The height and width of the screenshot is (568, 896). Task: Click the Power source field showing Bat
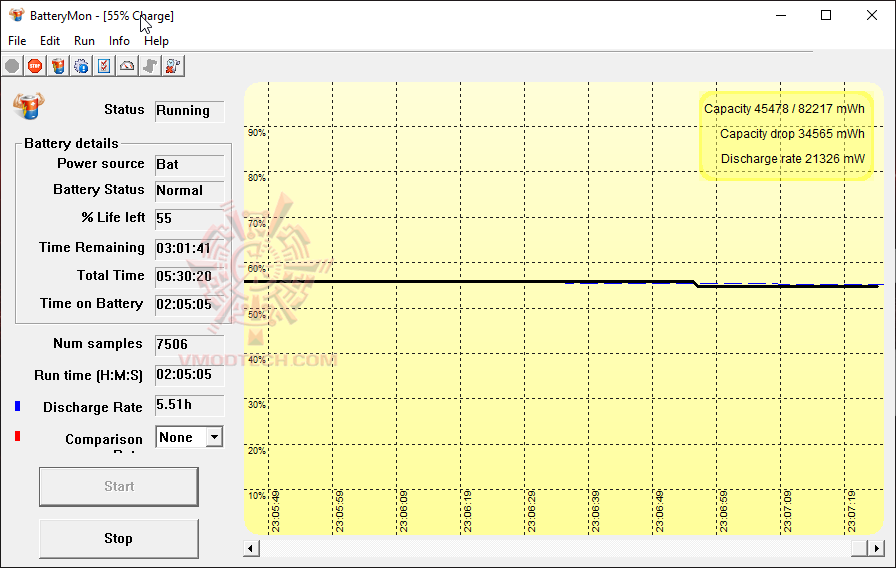[189, 165]
